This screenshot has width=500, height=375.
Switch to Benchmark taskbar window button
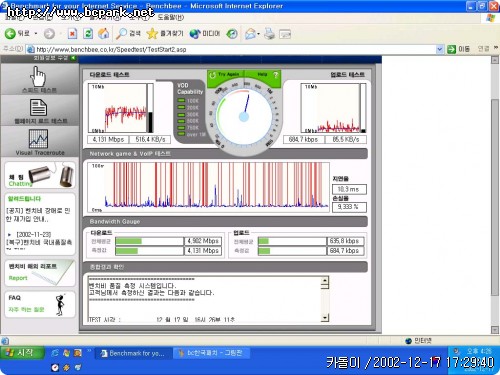pos(133,353)
